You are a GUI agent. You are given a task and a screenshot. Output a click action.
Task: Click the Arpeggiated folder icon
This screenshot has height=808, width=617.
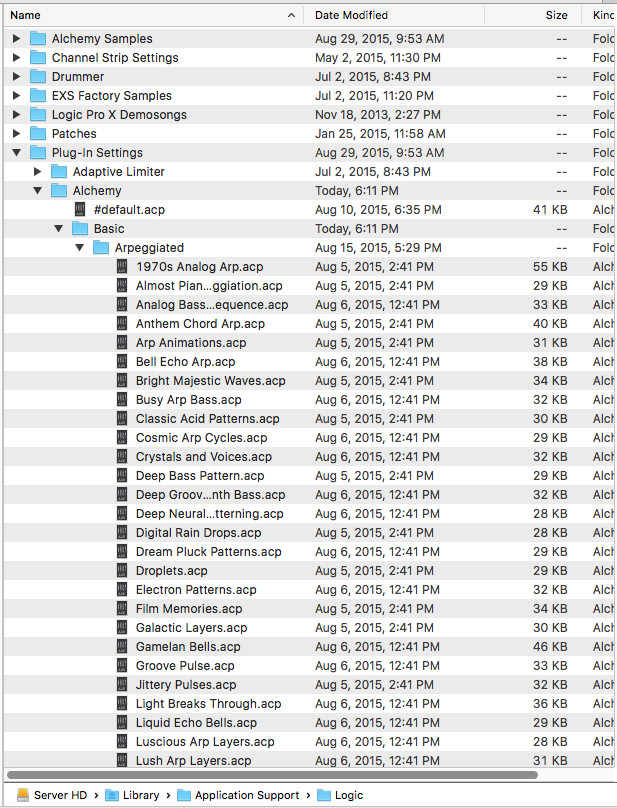click(x=101, y=248)
